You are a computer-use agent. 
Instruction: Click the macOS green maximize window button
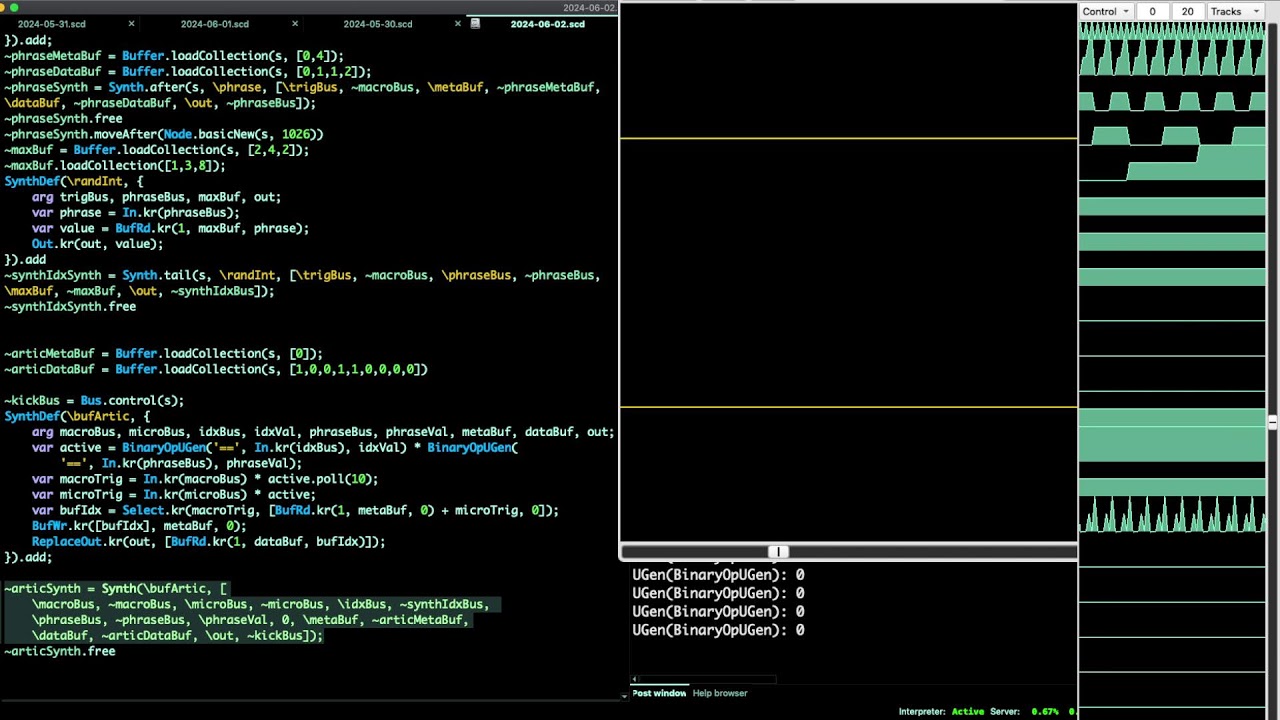point(14,7)
